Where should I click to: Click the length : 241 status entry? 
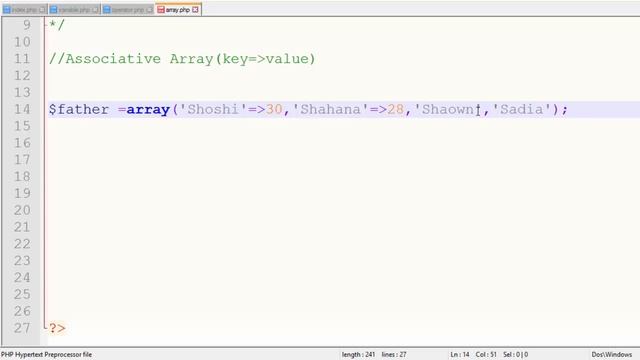(358, 355)
